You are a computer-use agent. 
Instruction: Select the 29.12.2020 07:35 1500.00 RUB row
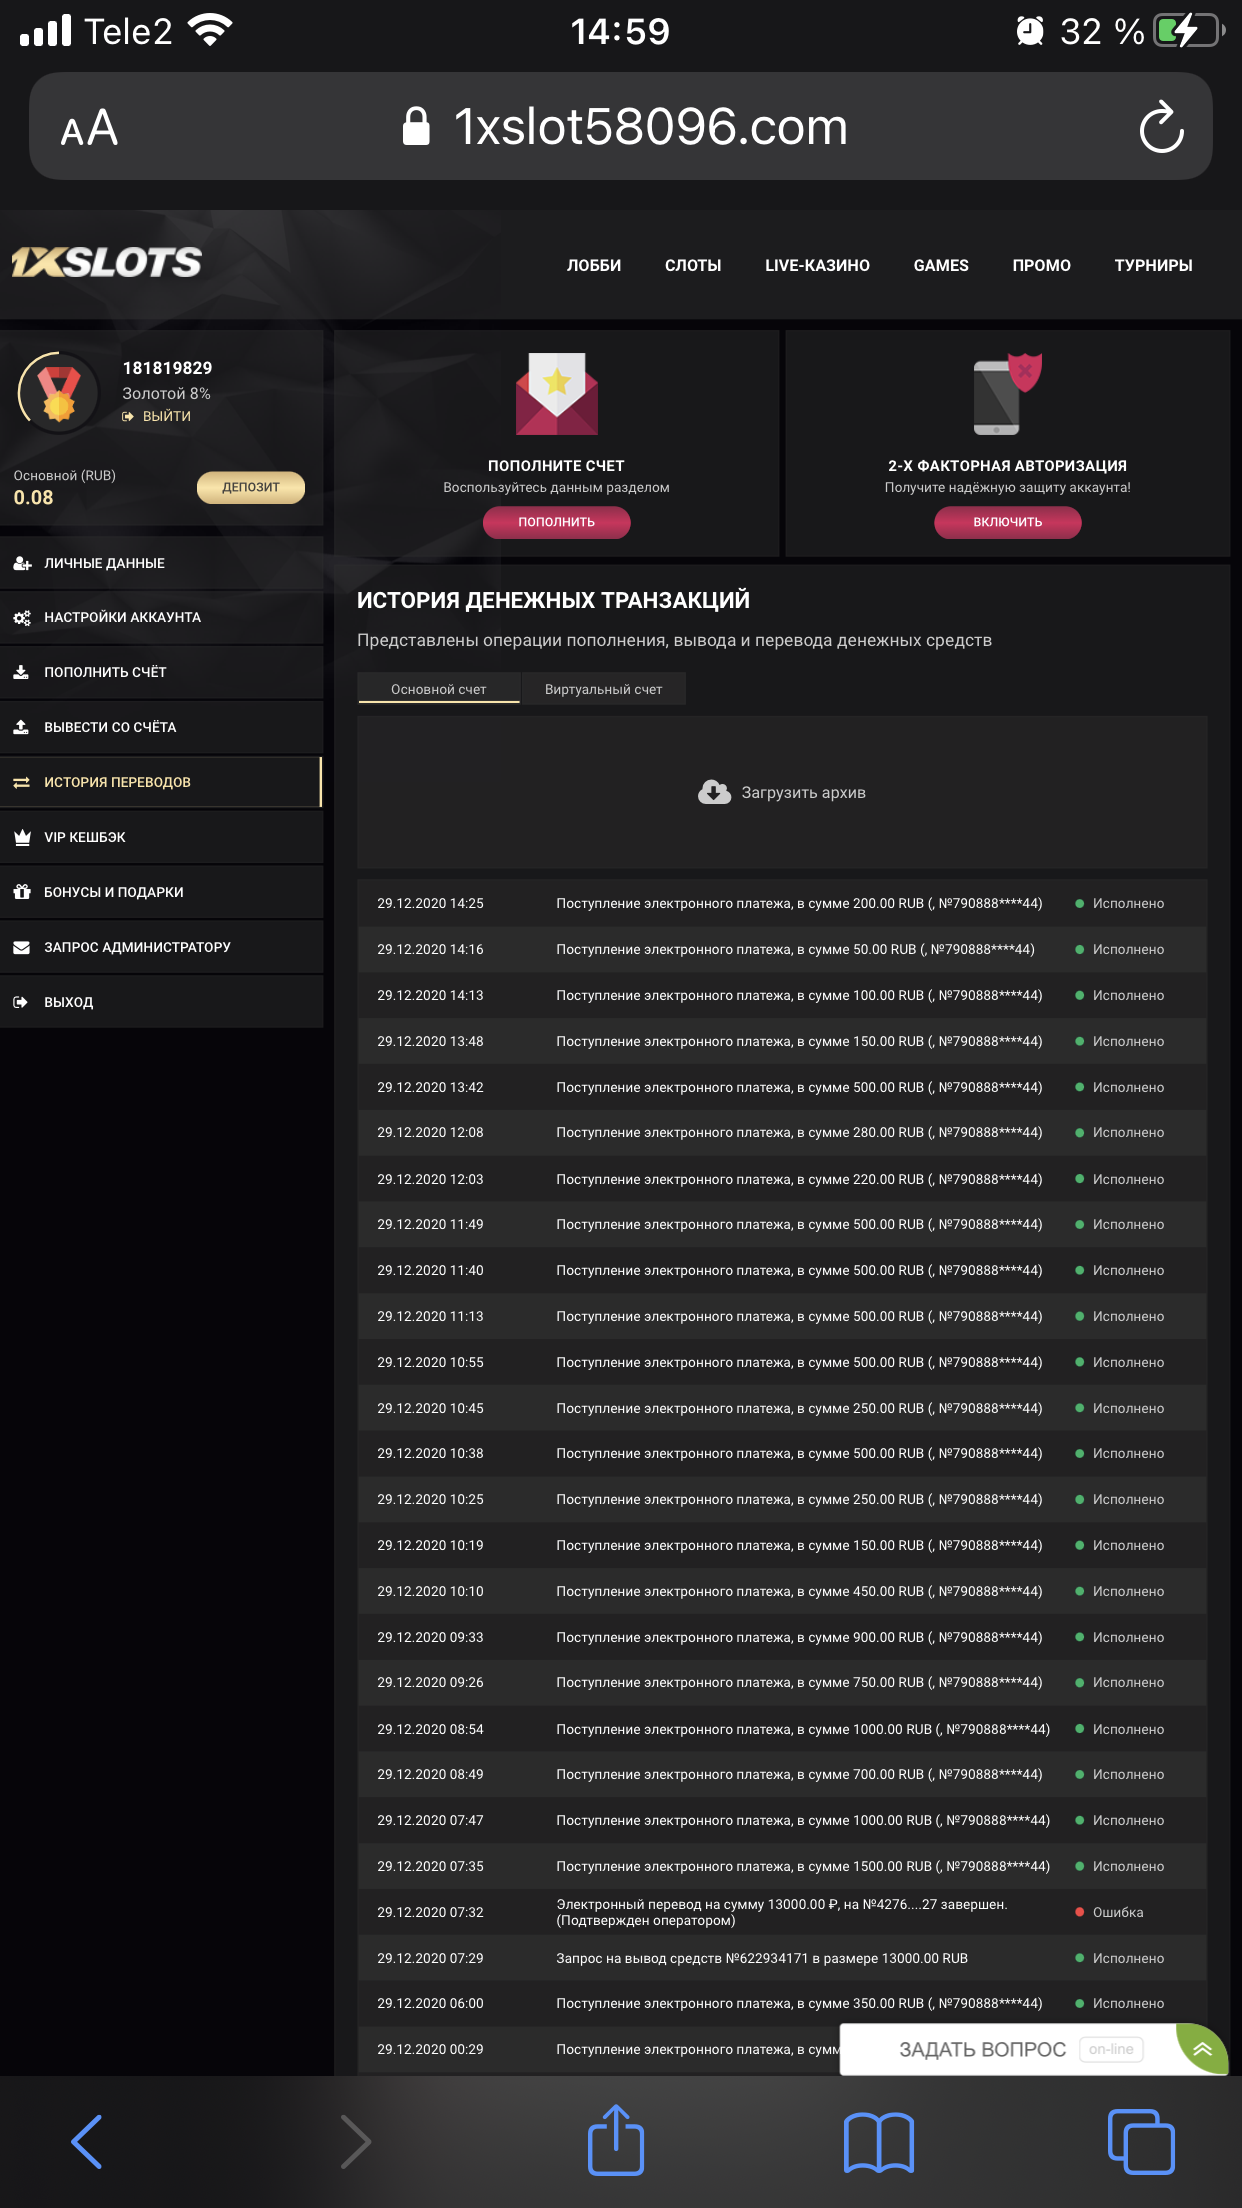[782, 1866]
